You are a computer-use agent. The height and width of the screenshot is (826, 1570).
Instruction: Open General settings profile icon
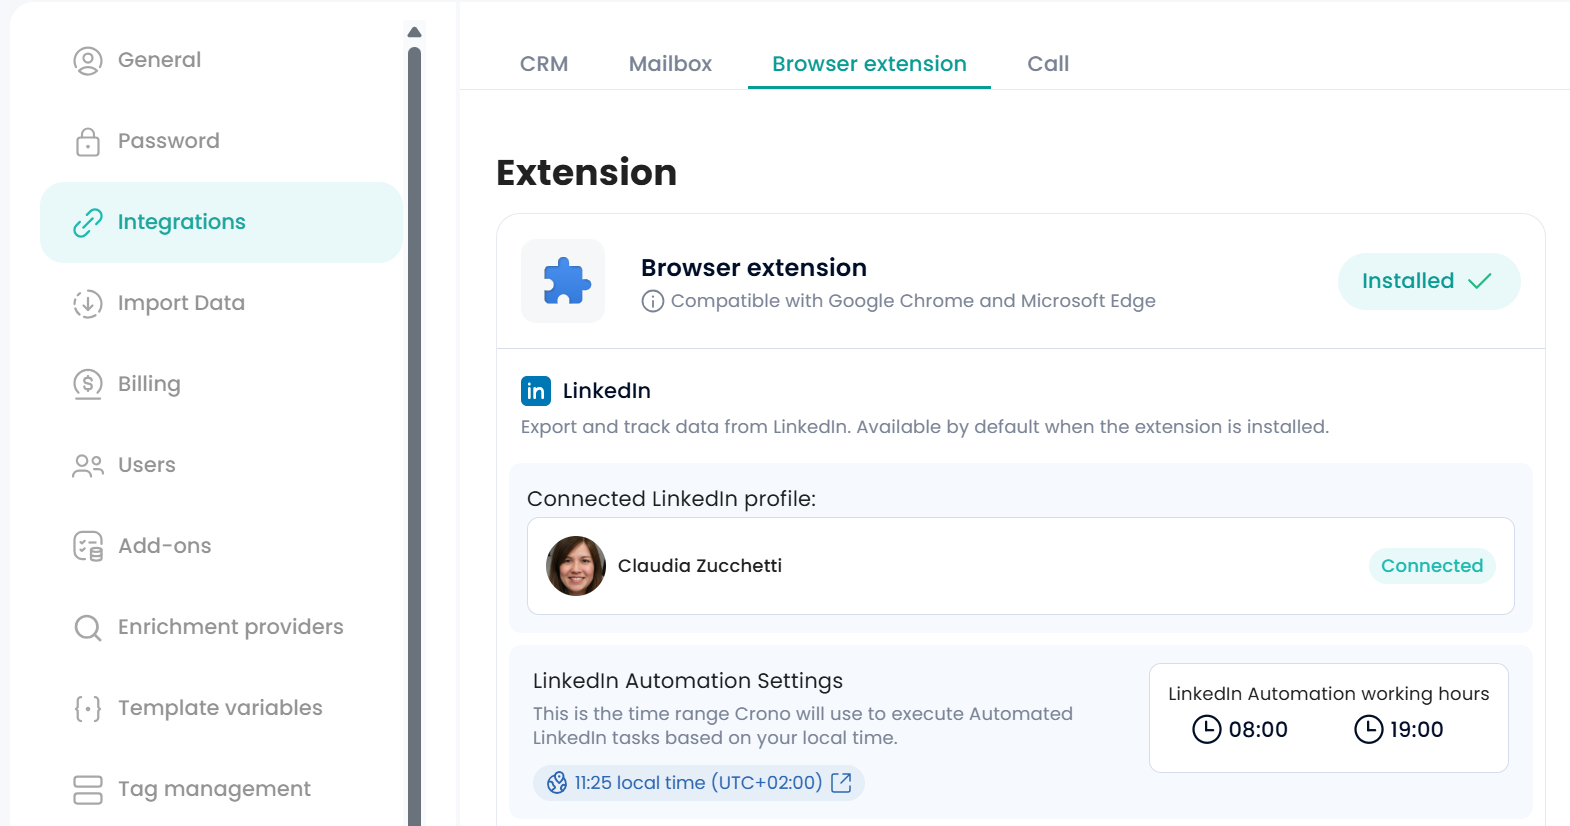[88, 61]
